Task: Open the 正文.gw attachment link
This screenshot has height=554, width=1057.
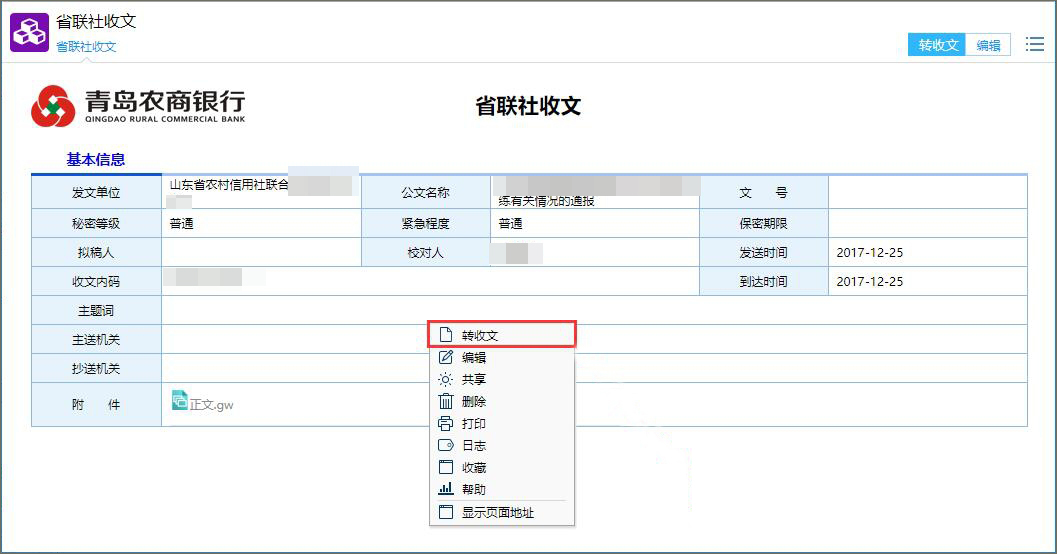Action: coord(211,404)
